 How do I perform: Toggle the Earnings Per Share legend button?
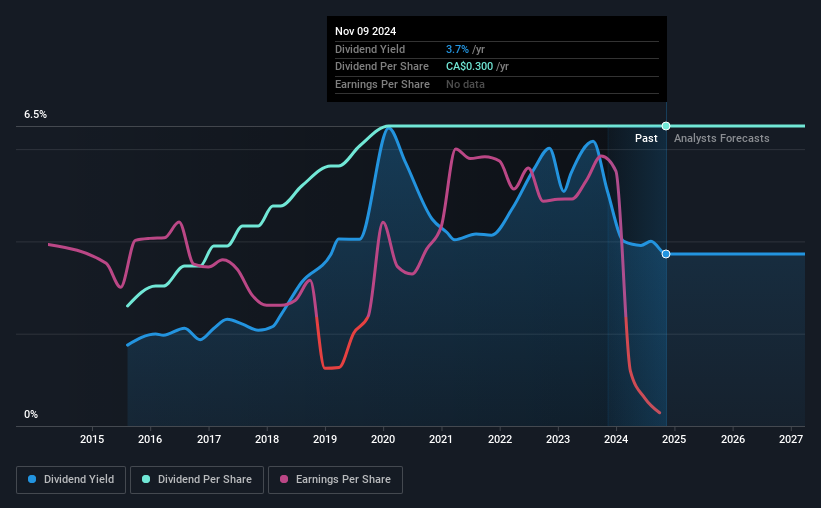tap(335, 480)
